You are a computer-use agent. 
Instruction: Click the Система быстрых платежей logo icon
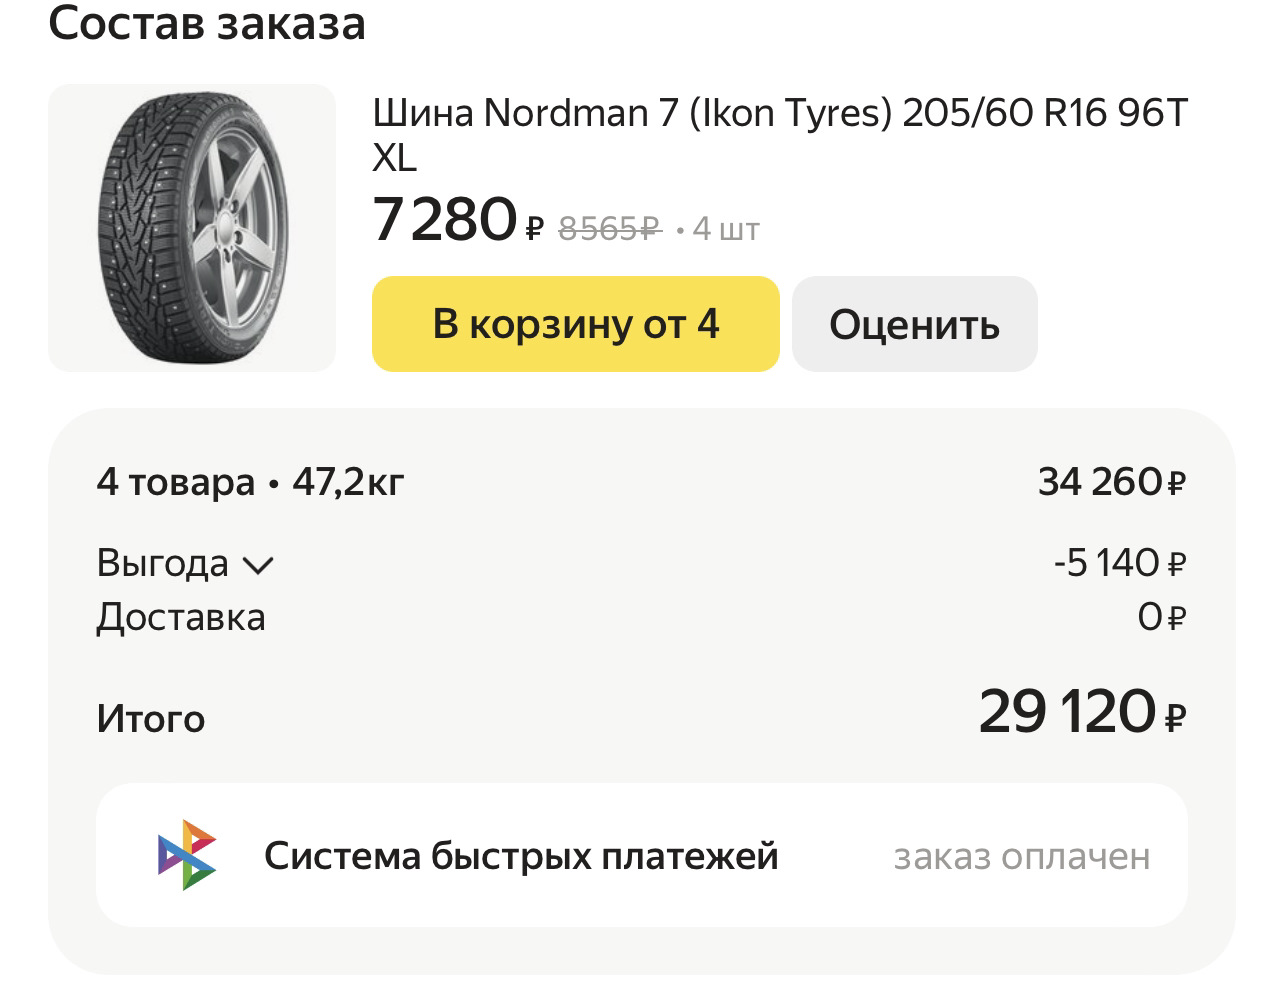[187, 856]
